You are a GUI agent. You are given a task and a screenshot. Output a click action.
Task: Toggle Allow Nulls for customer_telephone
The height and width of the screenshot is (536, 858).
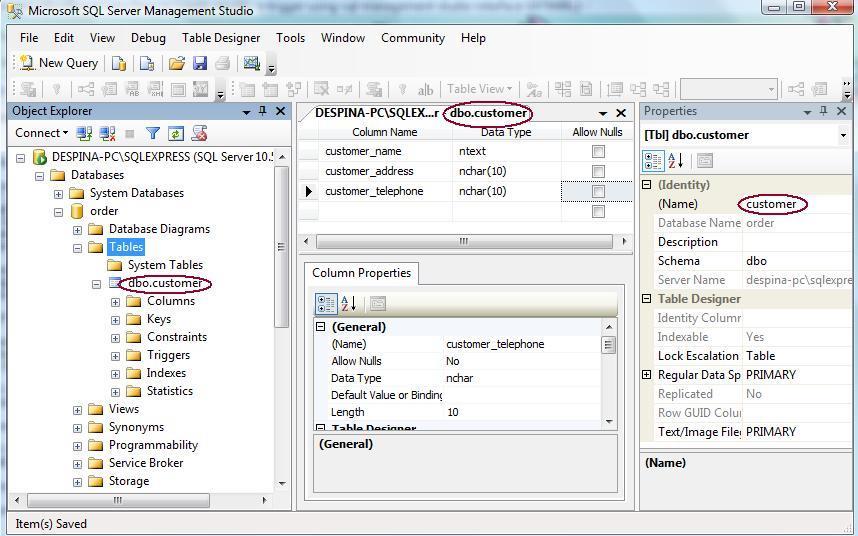point(598,191)
